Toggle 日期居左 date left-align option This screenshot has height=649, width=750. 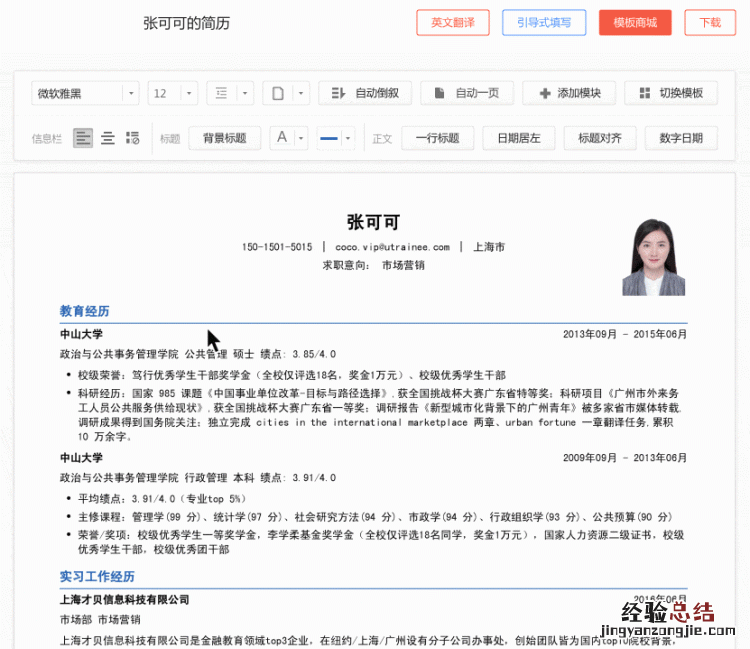pos(518,138)
